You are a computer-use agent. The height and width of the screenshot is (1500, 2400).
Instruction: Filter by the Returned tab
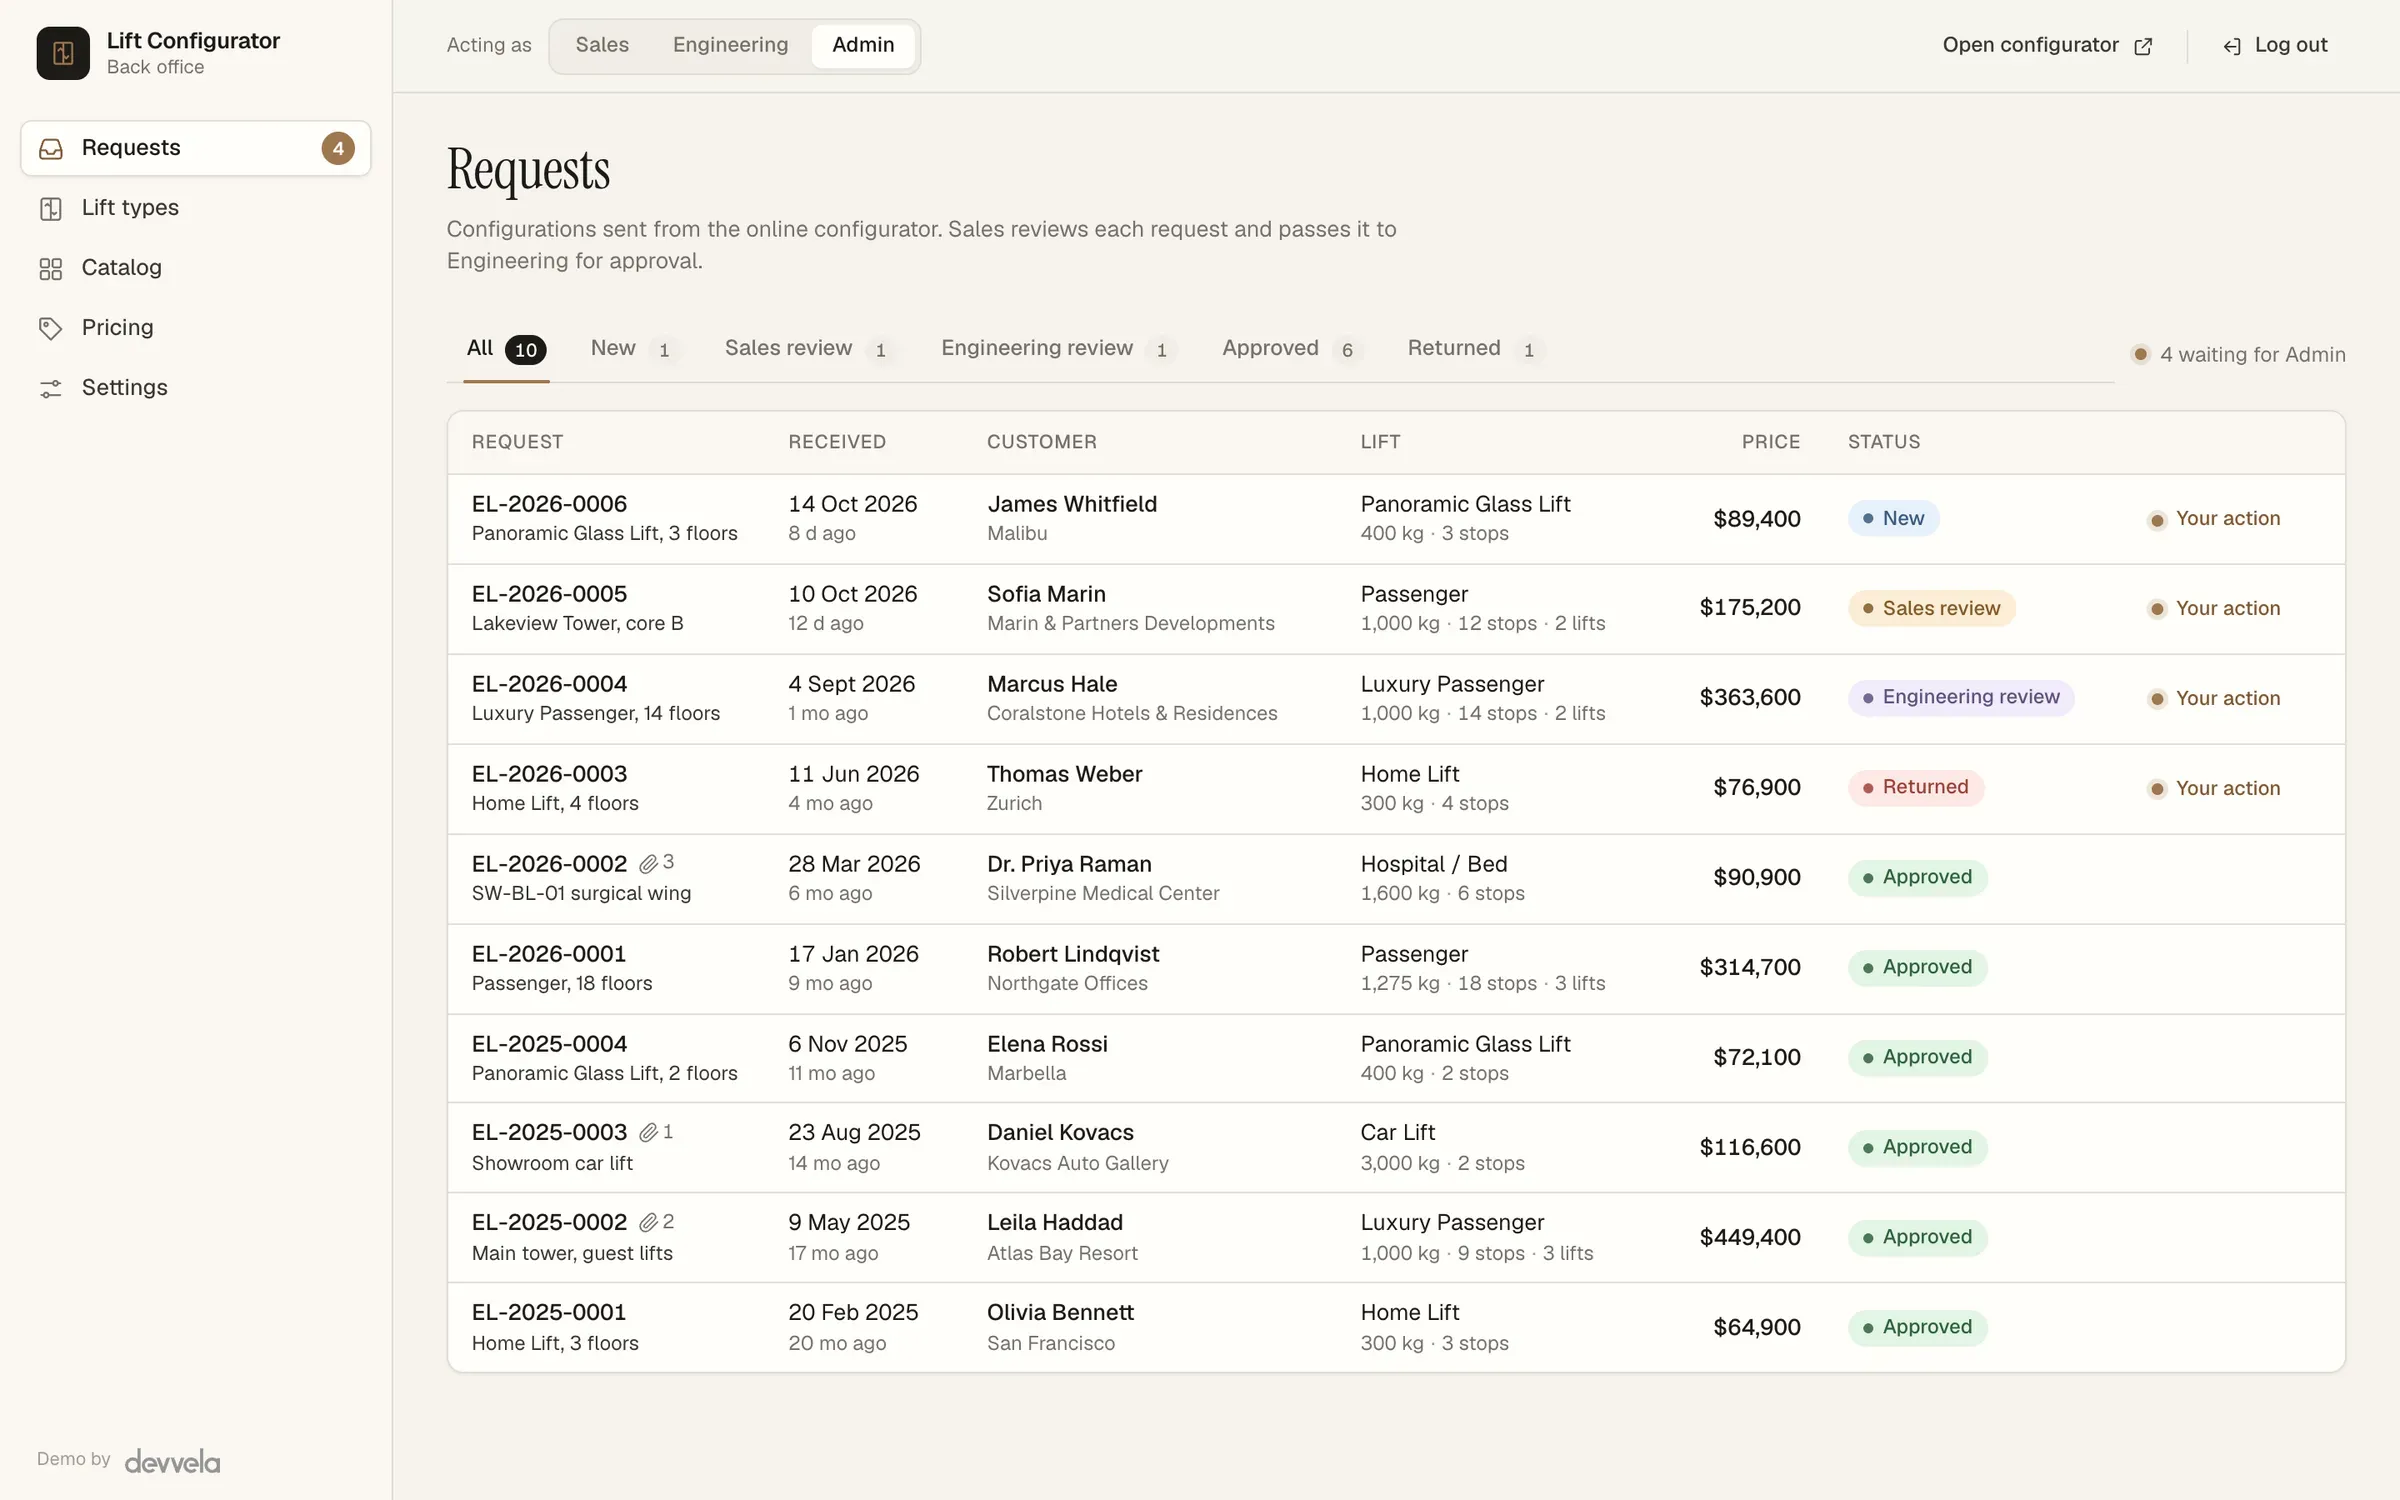click(1476, 348)
